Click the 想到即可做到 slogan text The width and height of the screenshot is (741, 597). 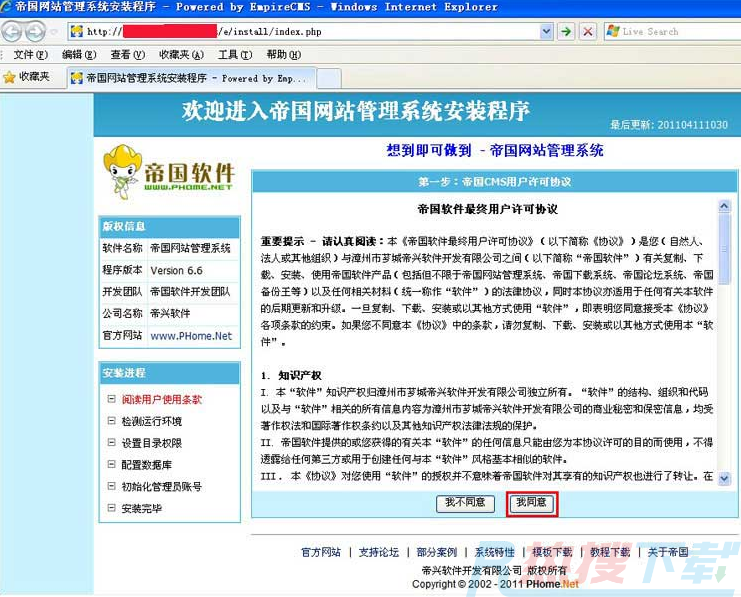pos(429,150)
